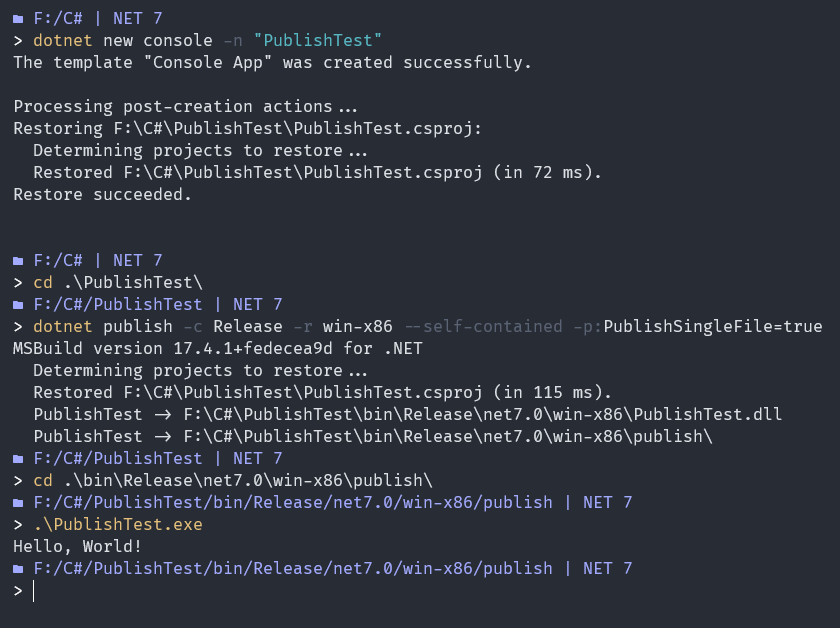
Task: Click folder icon above the '.\PublishTest.exe' command
Action: (18, 502)
